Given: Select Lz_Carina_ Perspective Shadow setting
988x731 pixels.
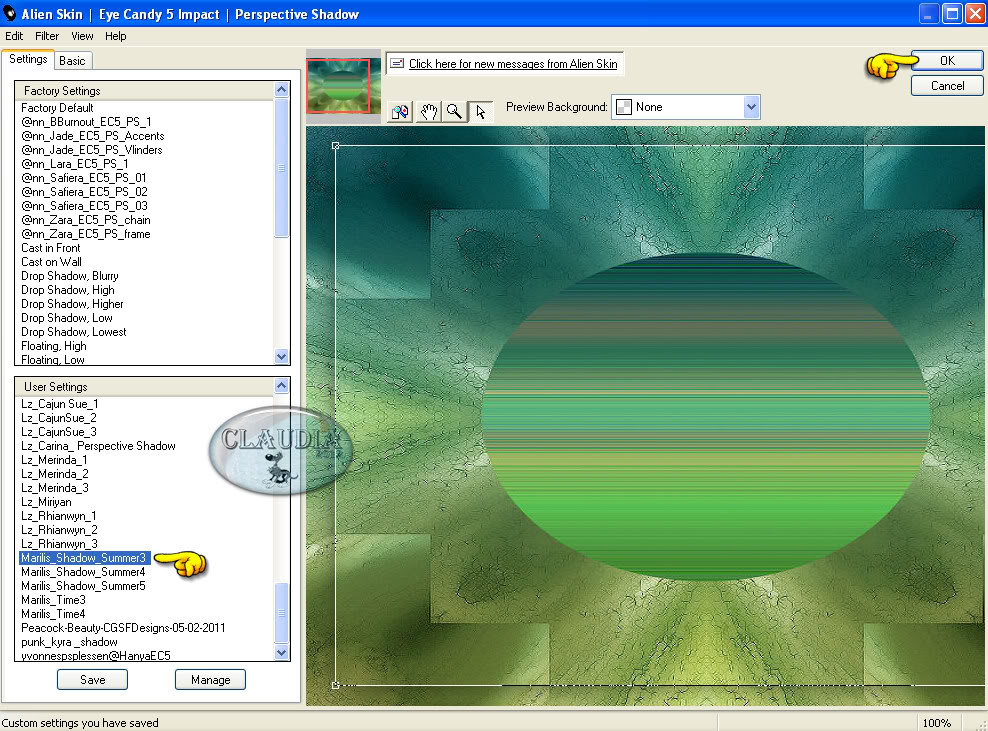Looking at the screenshot, I should coord(98,446).
